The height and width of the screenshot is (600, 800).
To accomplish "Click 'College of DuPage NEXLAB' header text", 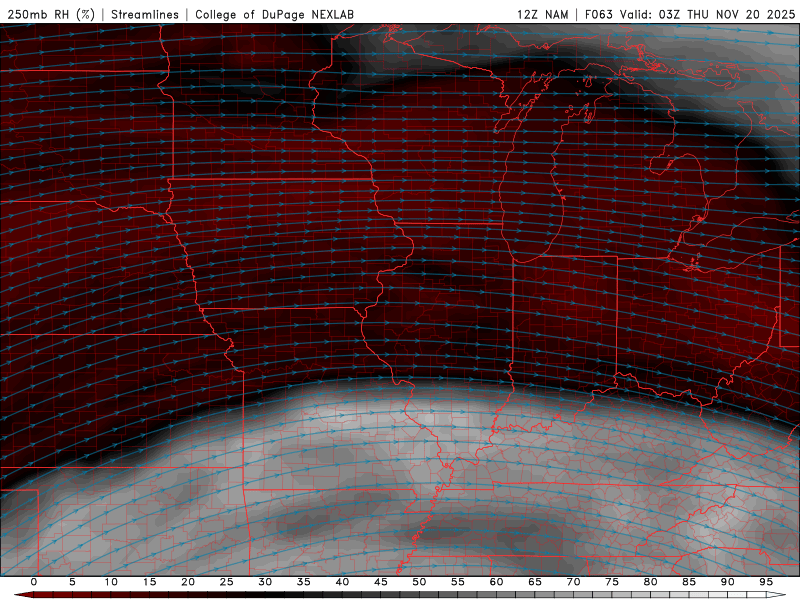I will click(274, 14).
